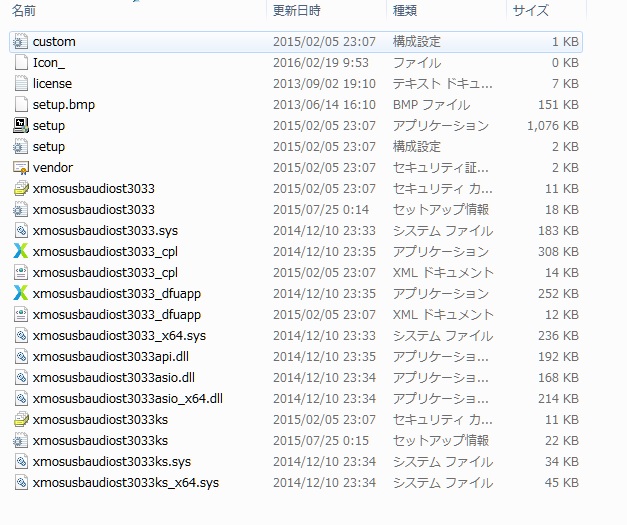
Task: Select the file name xmosusbaudiost3033asio.dll
Action: click(114, 377)
